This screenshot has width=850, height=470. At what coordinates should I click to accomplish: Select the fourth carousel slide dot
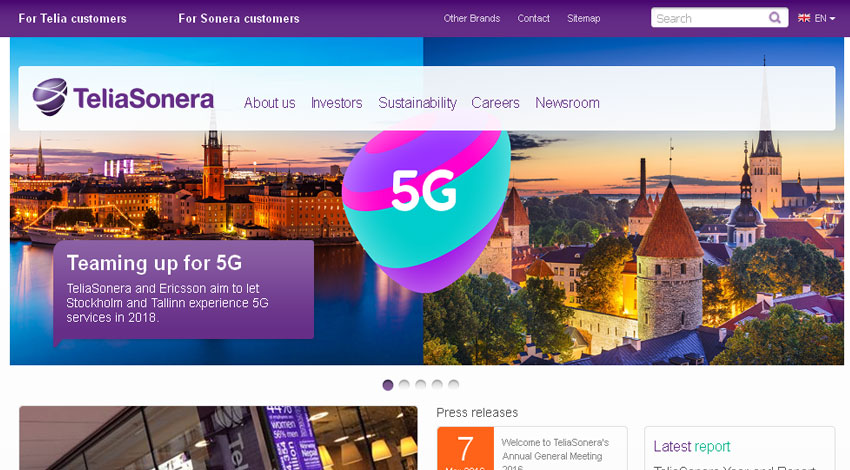click(x=437, y=385)
